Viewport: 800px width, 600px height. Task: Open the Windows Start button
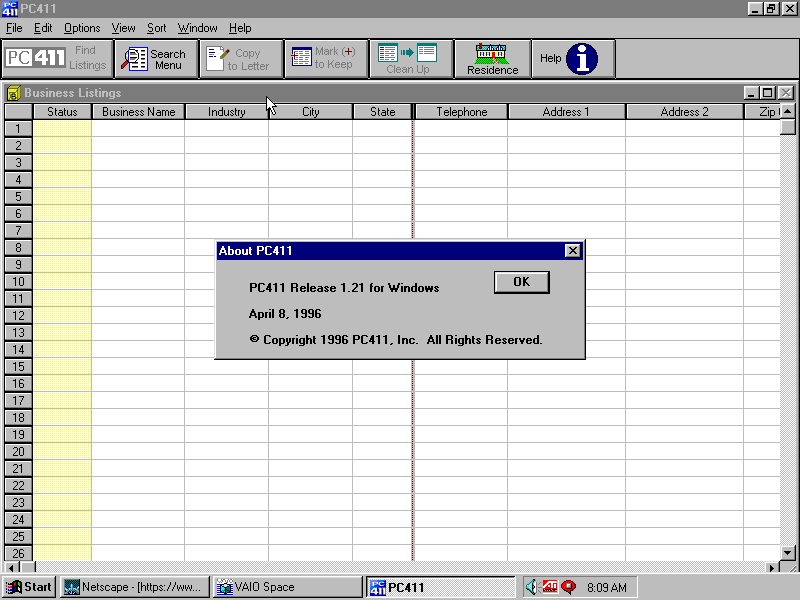[x=29, y=587]
